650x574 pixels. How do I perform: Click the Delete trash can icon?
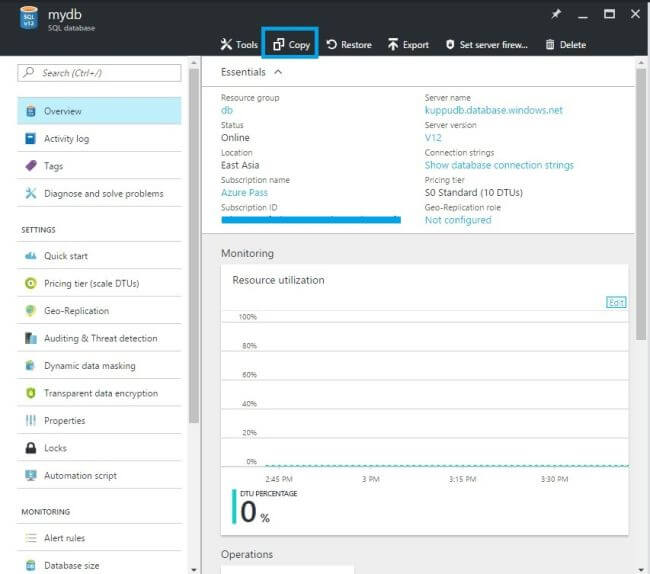click(x=550, y=44)
